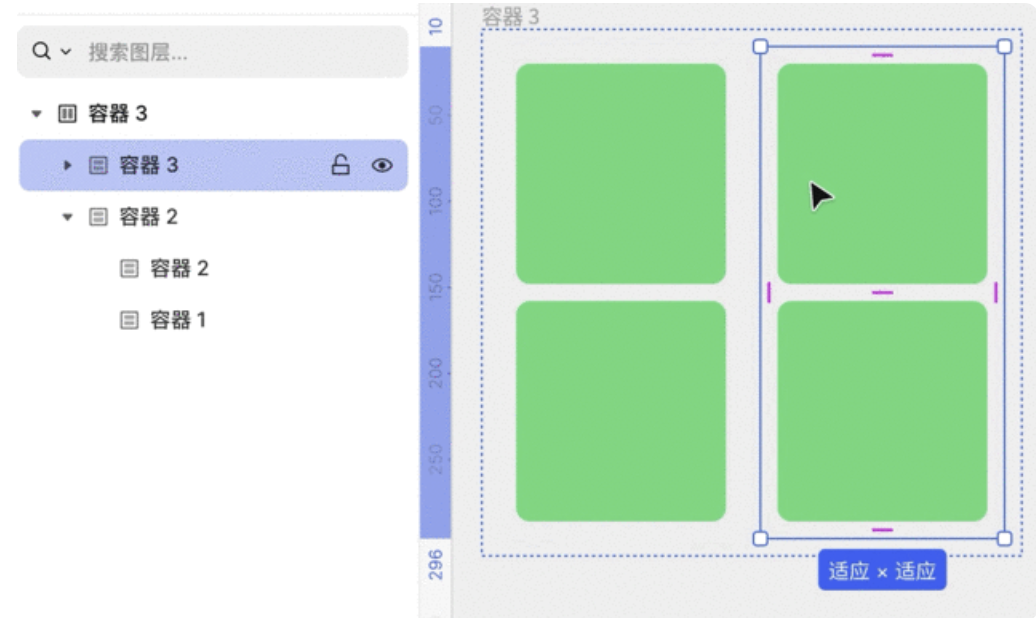
Task: Click the magnifier search icon
Action: click(41, 51)
